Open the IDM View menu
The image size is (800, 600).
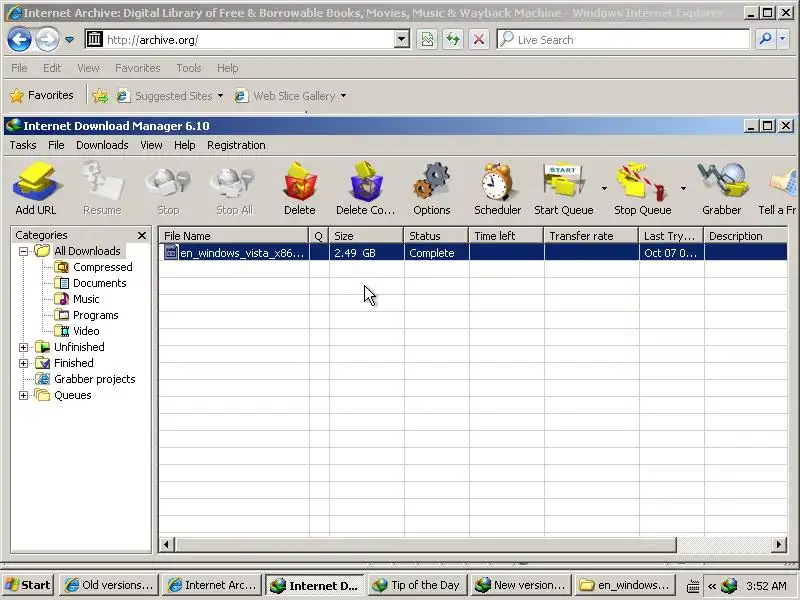[x=152, y=145]
